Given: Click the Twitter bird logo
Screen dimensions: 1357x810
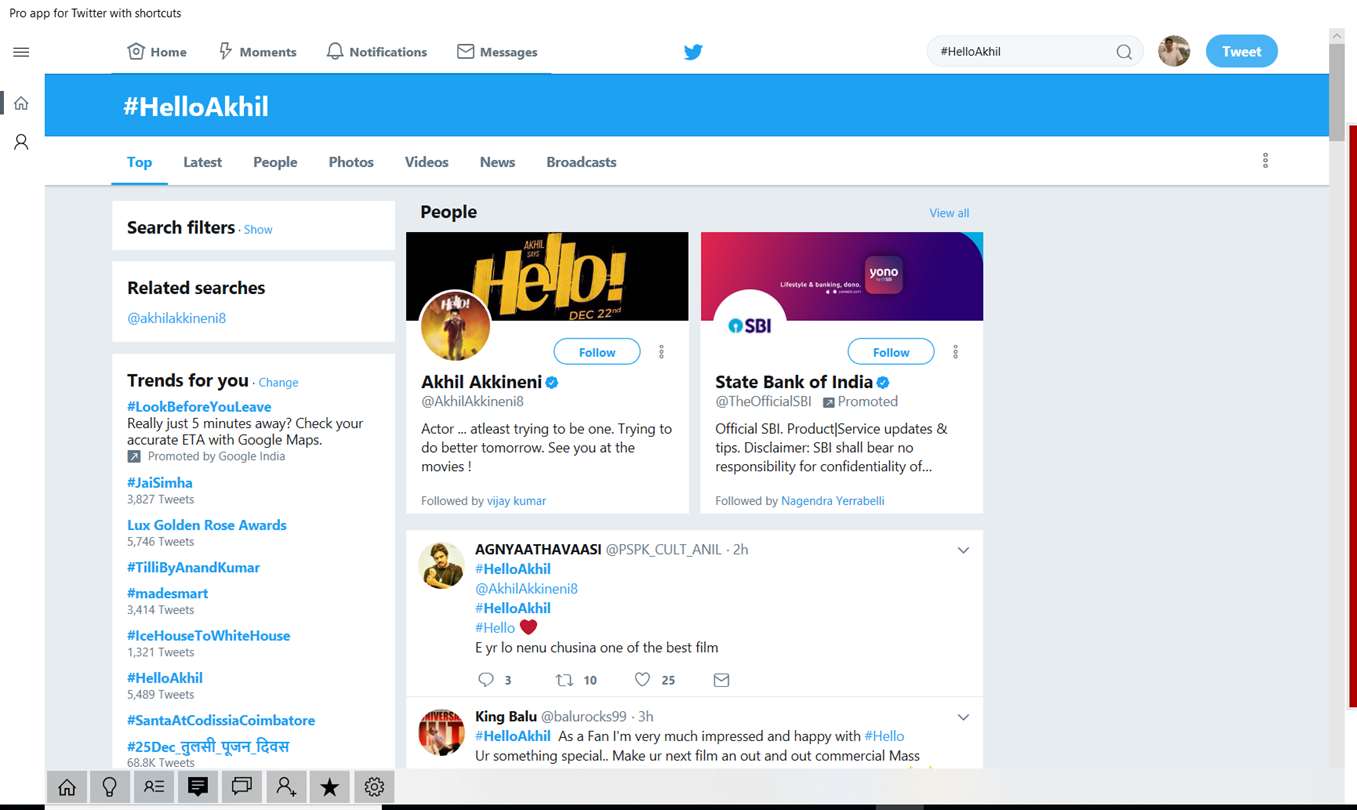Looking at the screenshot, I should [x=693, y=52].
